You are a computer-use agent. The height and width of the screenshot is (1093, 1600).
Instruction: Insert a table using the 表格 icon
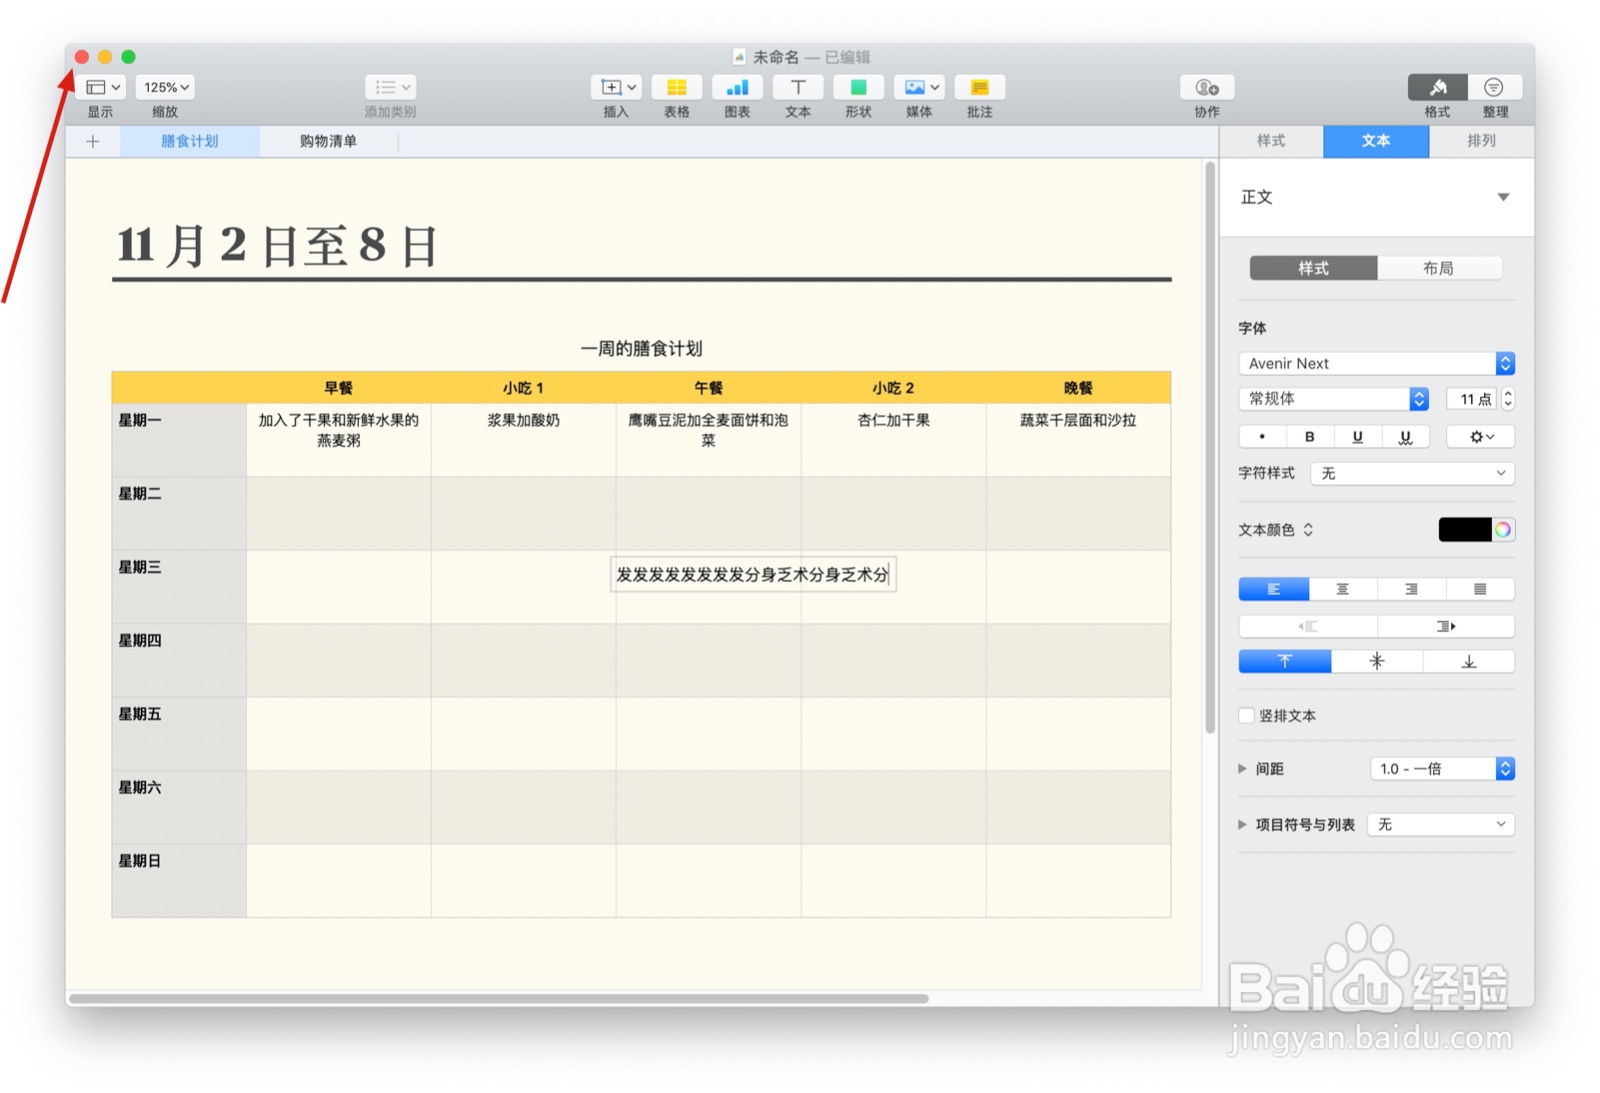point(677,88)
